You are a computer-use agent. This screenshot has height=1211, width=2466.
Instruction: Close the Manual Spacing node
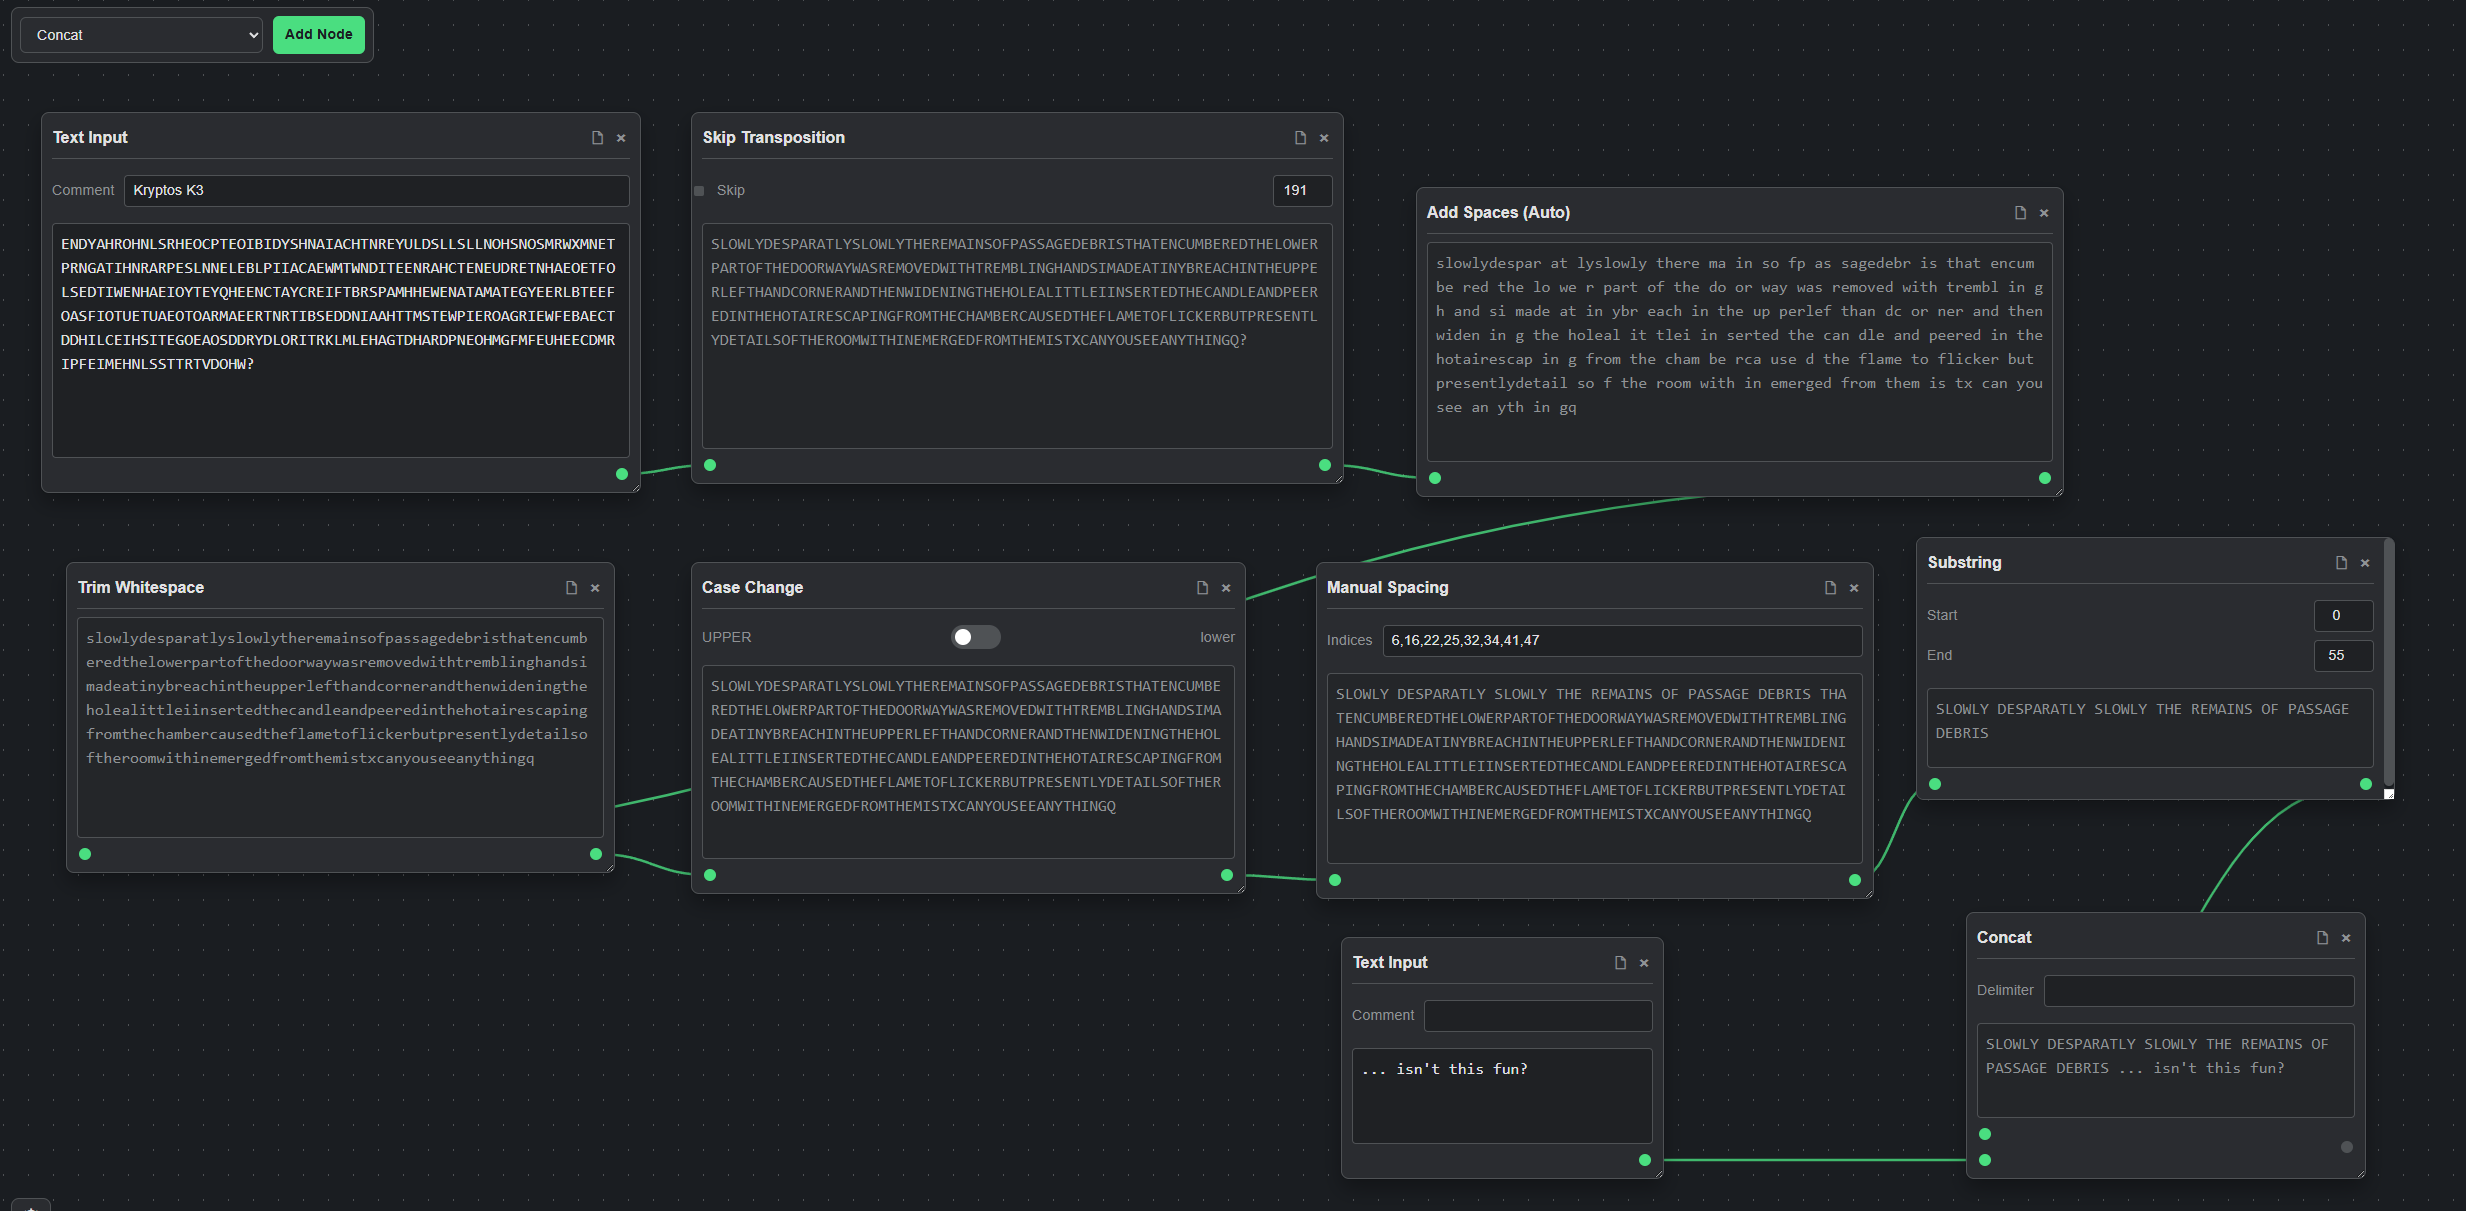(1853, 587)
